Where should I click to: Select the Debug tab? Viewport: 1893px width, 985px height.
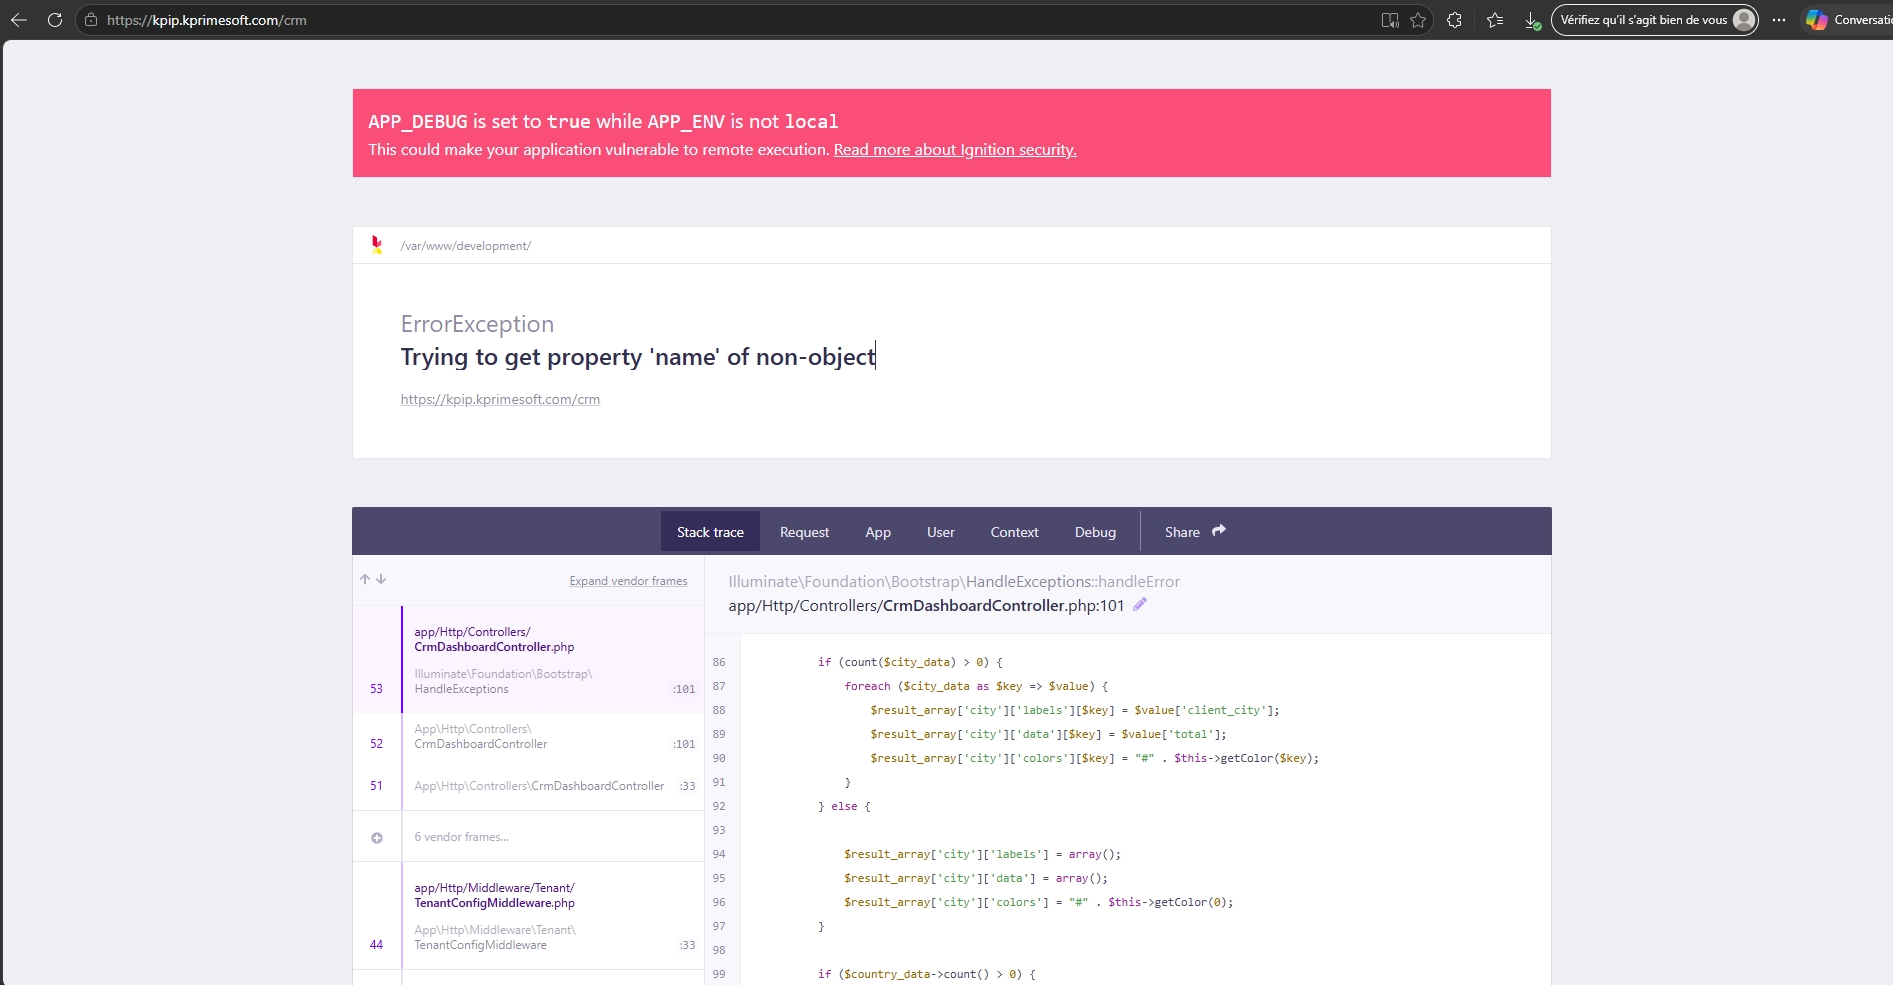[x=1095, y=532]
